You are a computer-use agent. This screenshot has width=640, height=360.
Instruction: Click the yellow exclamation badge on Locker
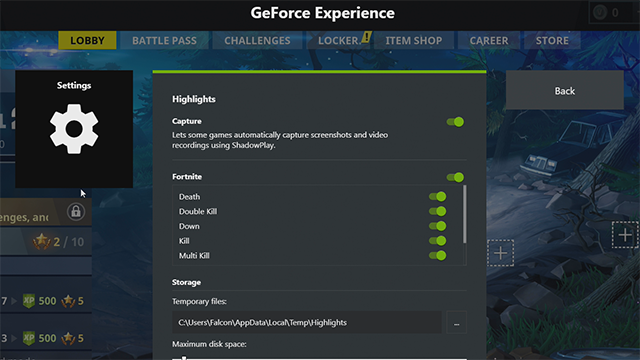pyautogui.click(x=366, y=37)
